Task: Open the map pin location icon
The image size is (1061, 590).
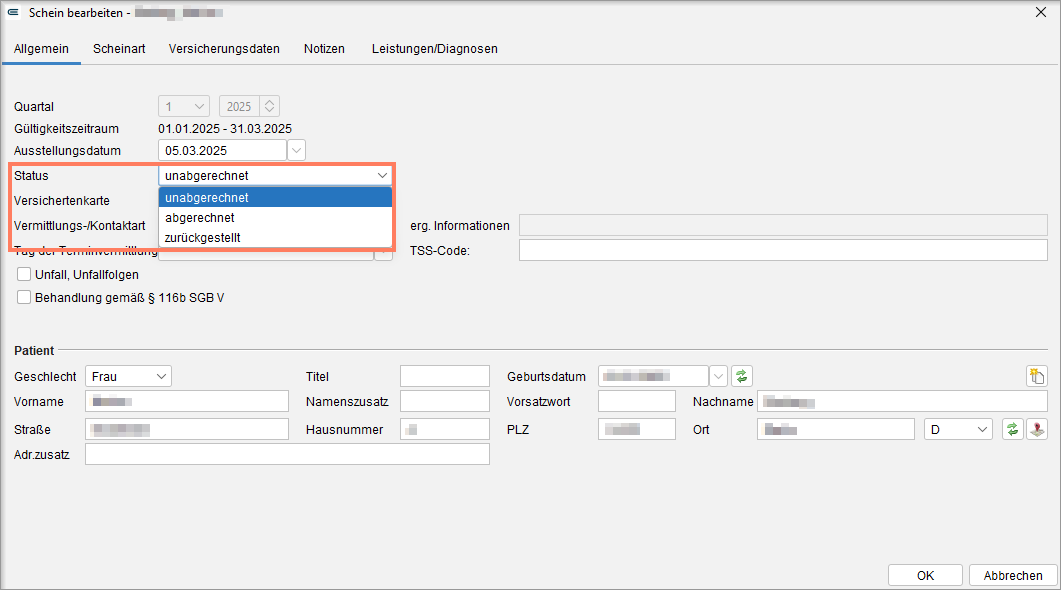Action: coord(1037,429)
